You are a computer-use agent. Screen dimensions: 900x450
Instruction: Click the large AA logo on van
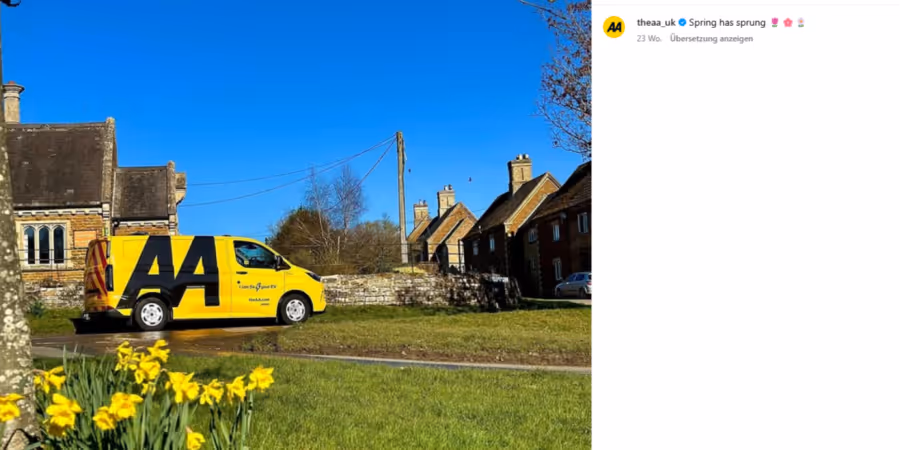(x=171, y=271)
